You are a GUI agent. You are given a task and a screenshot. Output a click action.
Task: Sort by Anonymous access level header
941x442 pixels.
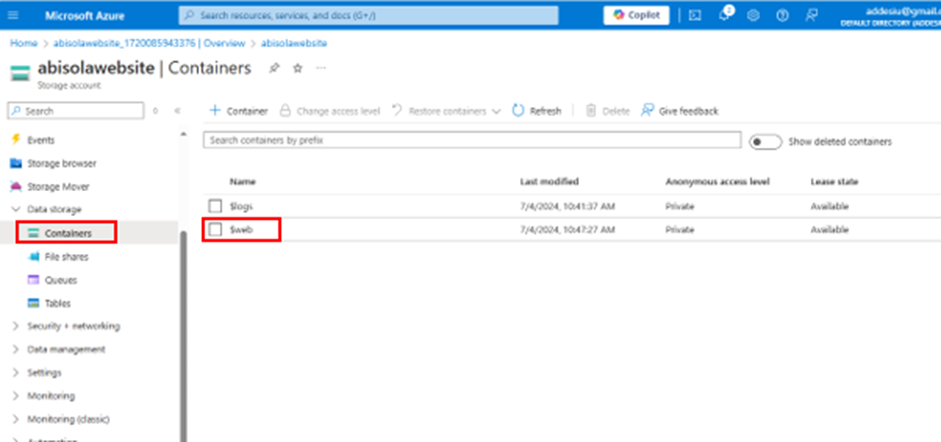pos(717,182)
